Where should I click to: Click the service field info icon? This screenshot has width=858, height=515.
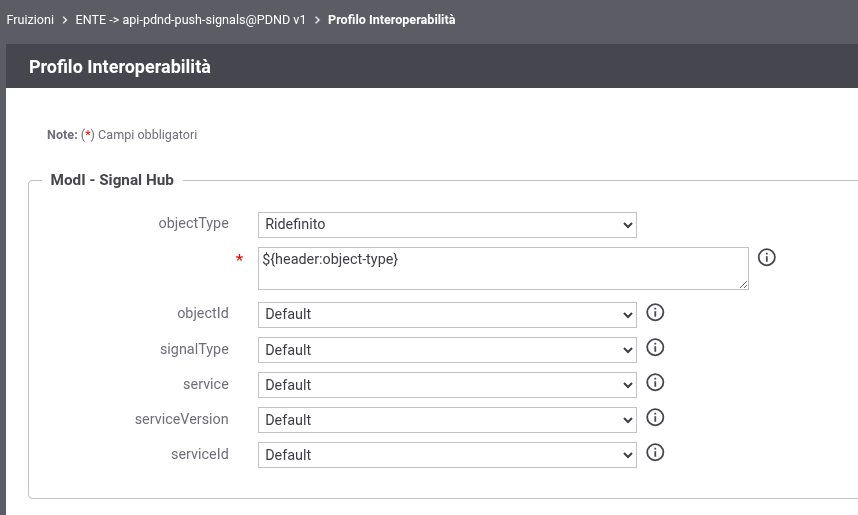[655, 383]
